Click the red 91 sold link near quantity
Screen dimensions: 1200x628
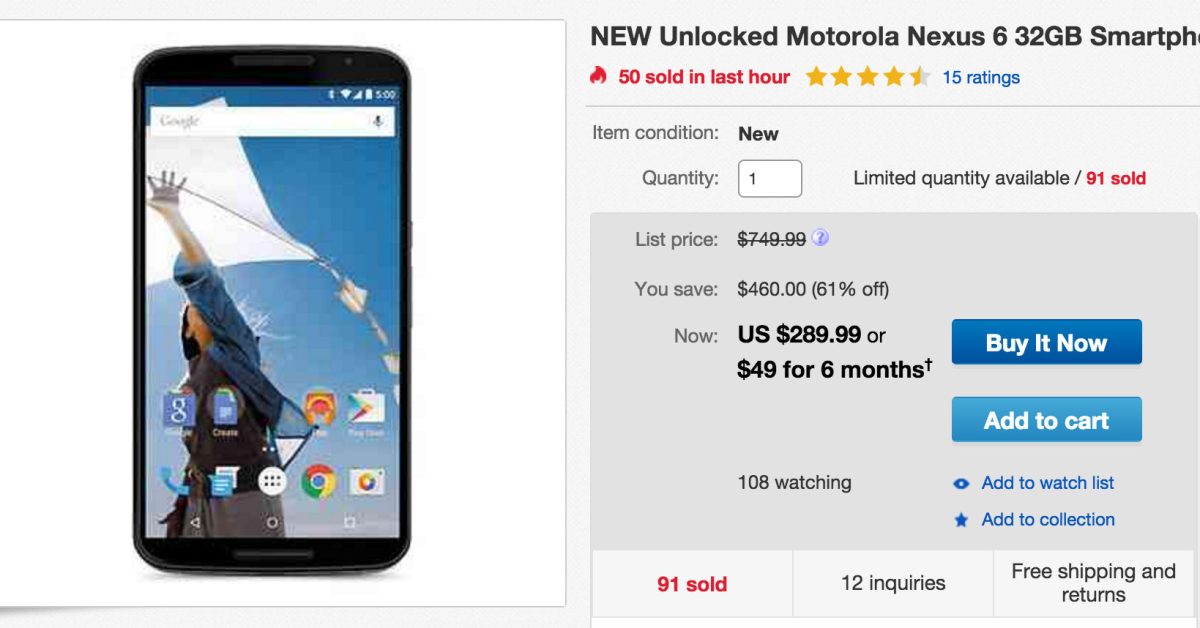(x=1115, y=178)
